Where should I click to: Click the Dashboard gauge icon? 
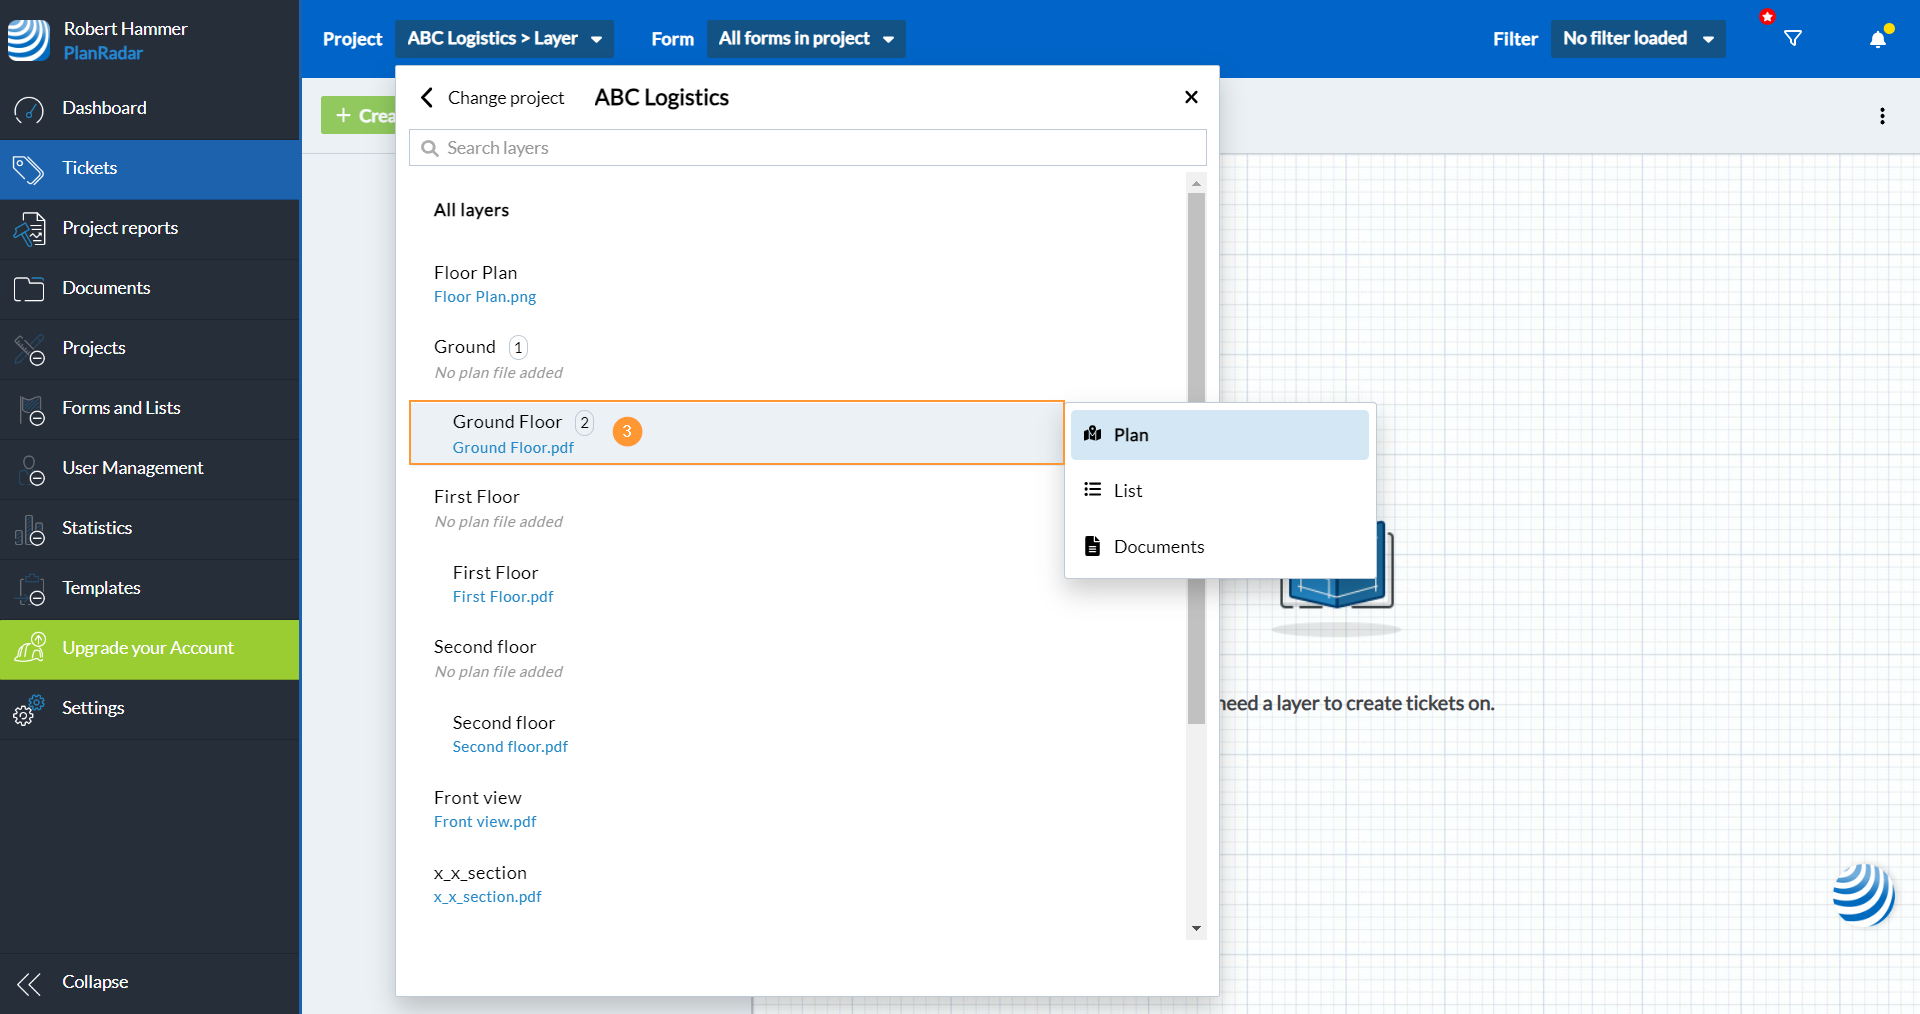coord(29,109)
